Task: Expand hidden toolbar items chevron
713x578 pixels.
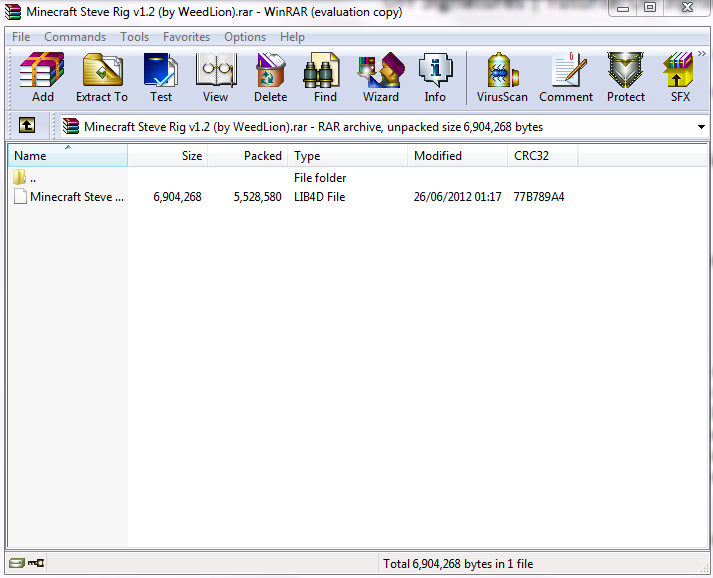Action: pyautogui.click(x=702, y=54)
